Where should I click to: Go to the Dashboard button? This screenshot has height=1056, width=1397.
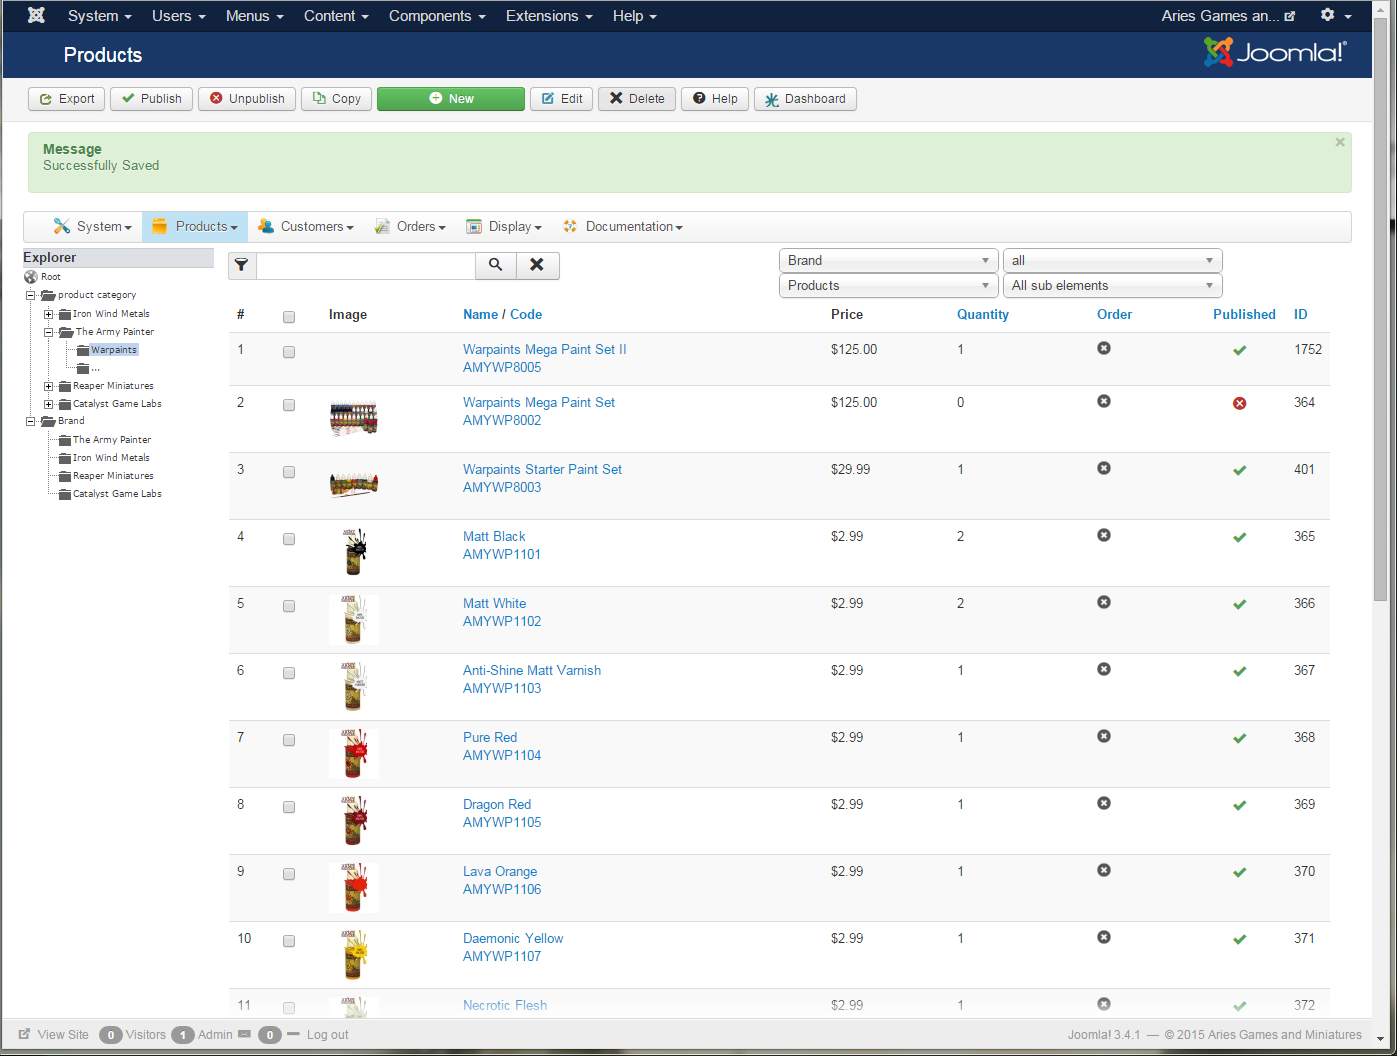click(x=805, y=99)
